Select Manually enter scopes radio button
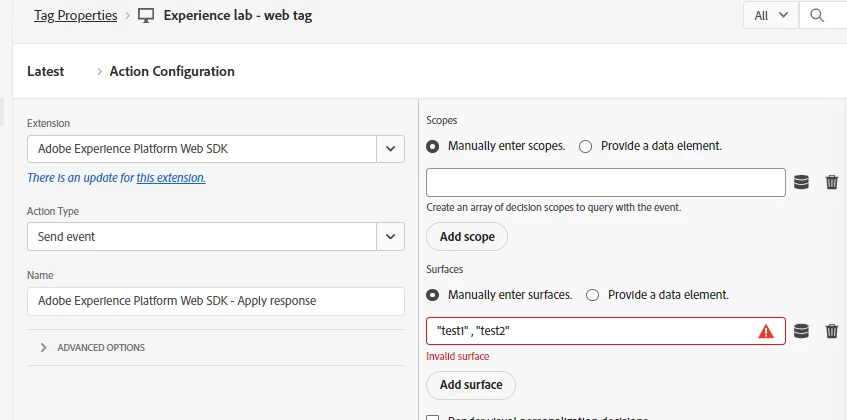847x420 pixels. tap(433, 146)
